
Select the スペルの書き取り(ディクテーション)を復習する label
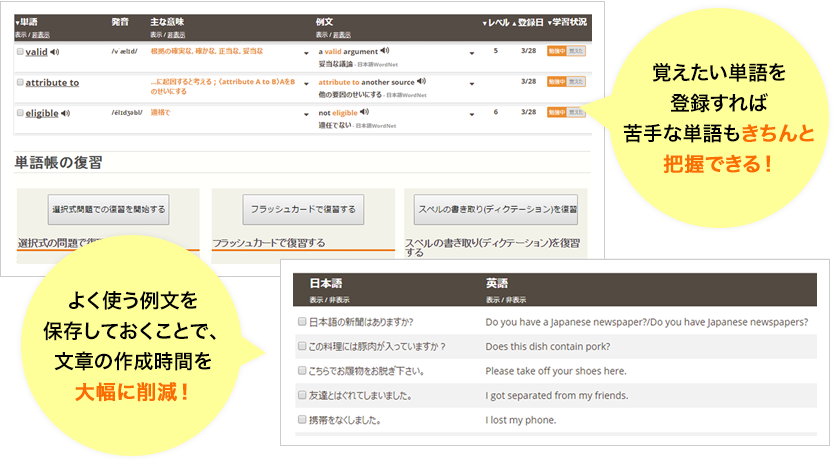(x=492, y=247)
